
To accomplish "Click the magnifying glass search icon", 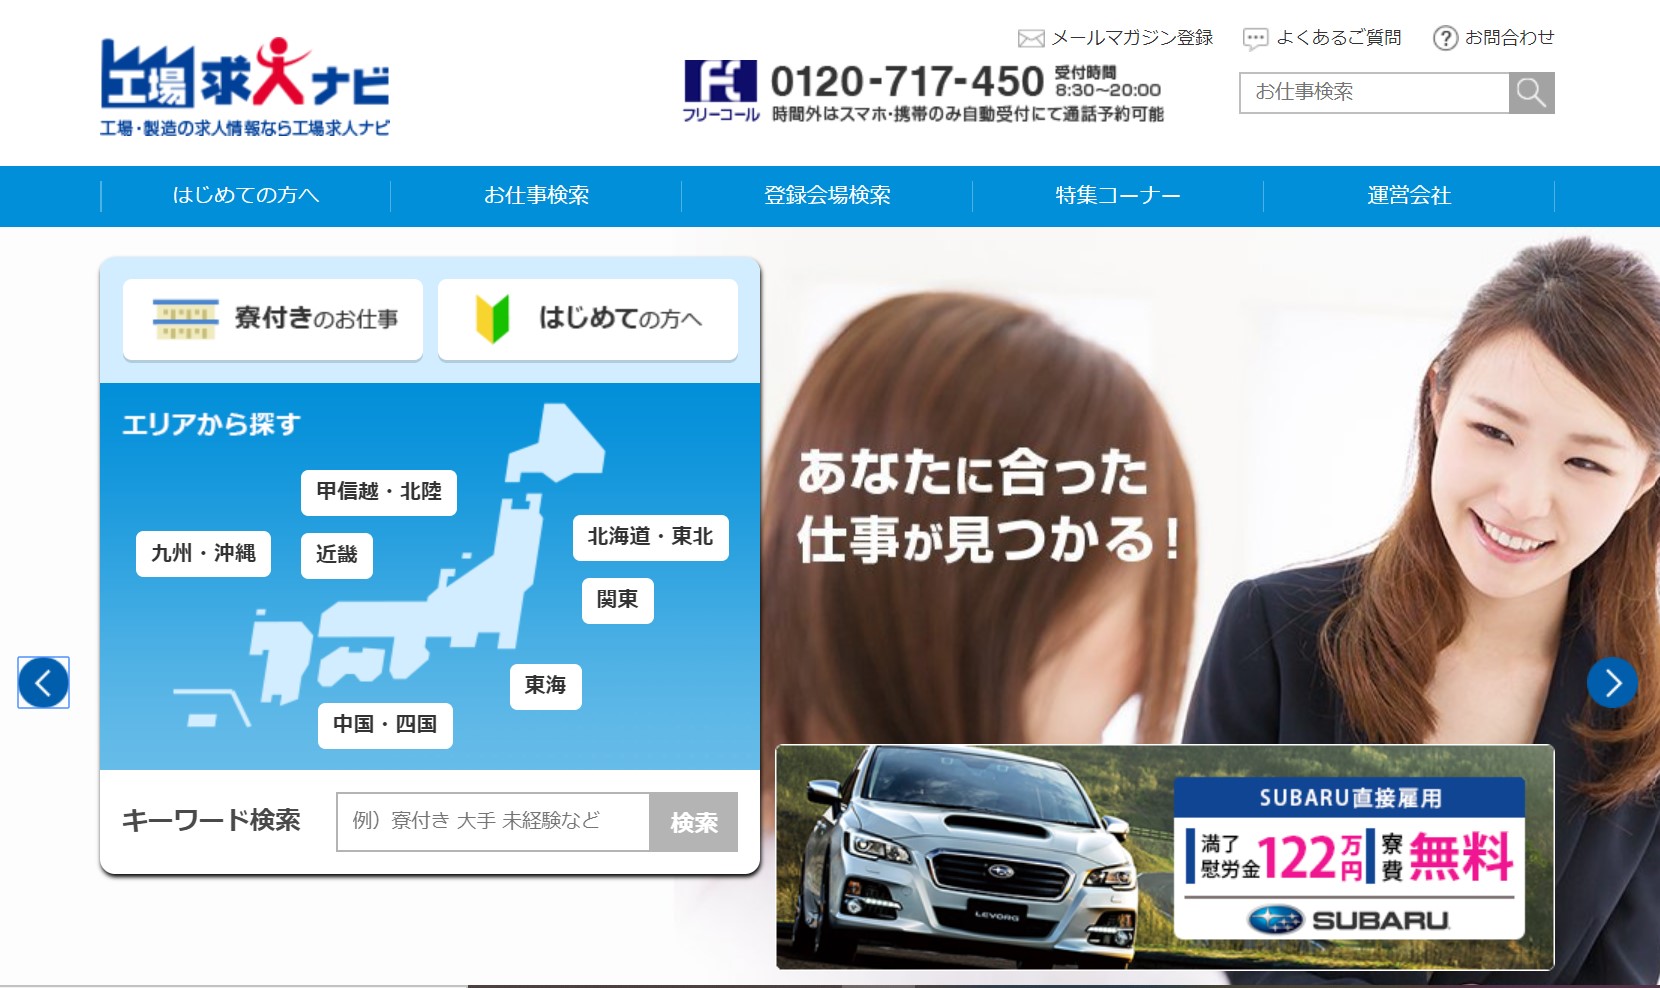I will coord(1531,93).
